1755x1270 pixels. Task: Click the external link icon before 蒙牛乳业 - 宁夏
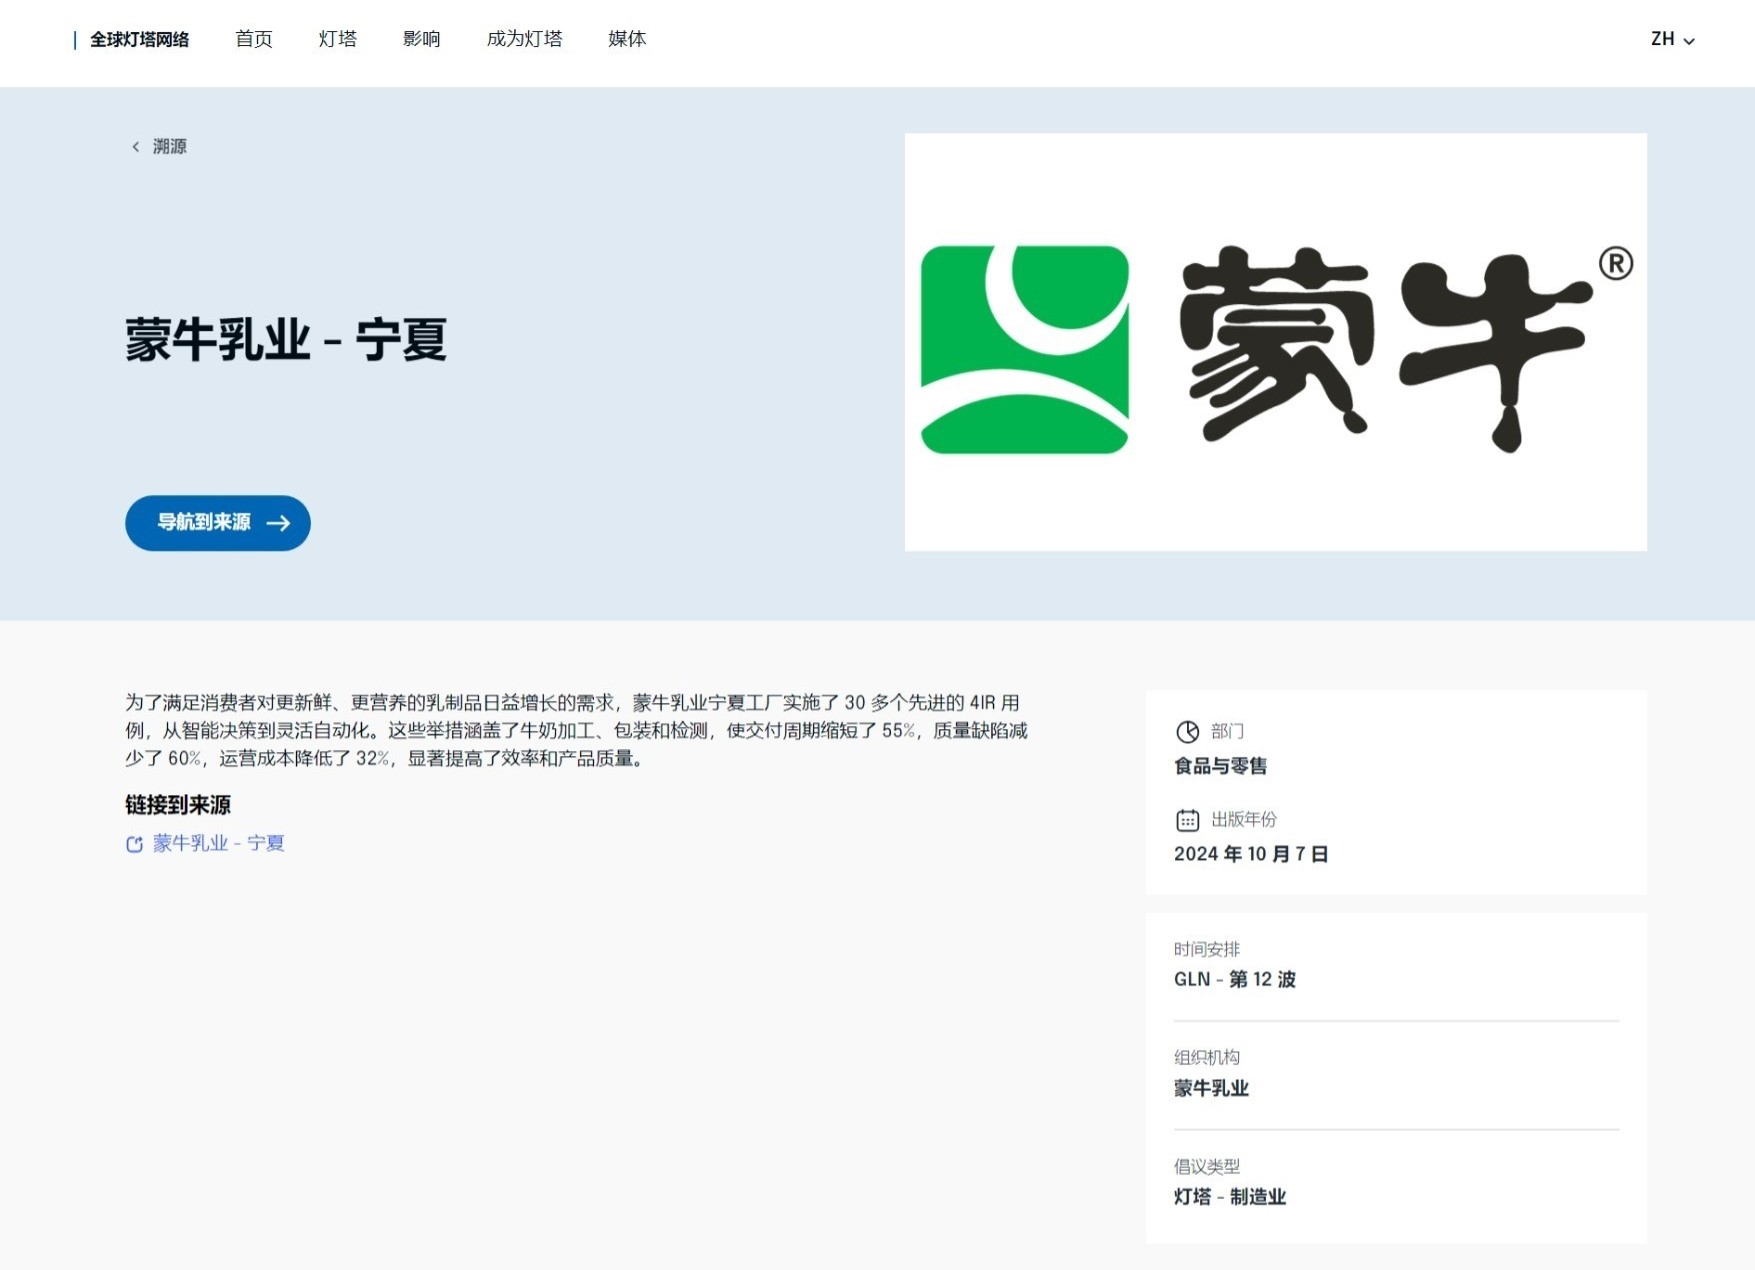tap(133, 845)
